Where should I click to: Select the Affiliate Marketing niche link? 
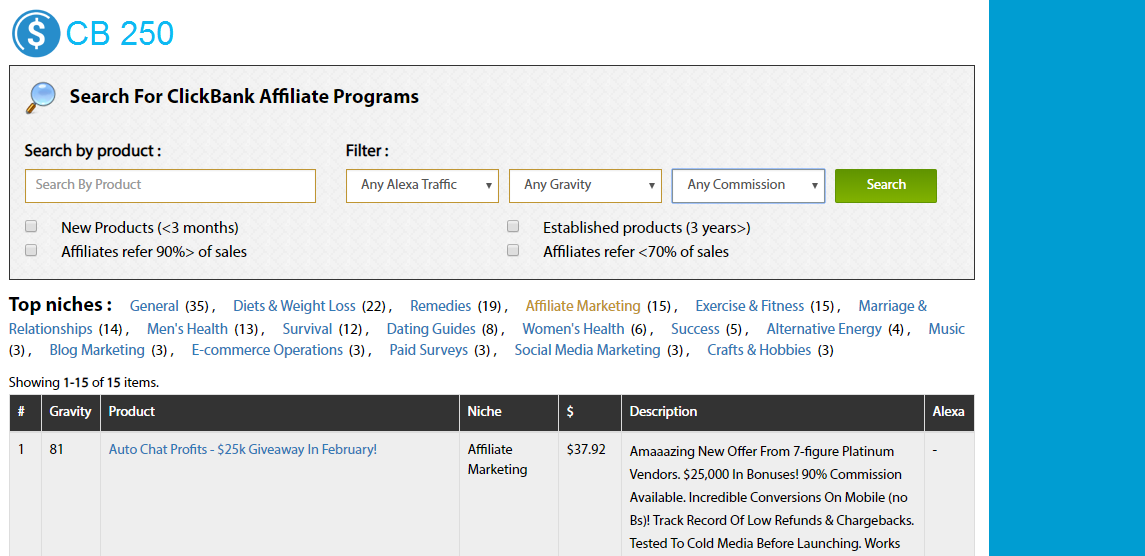coord(583,306)
